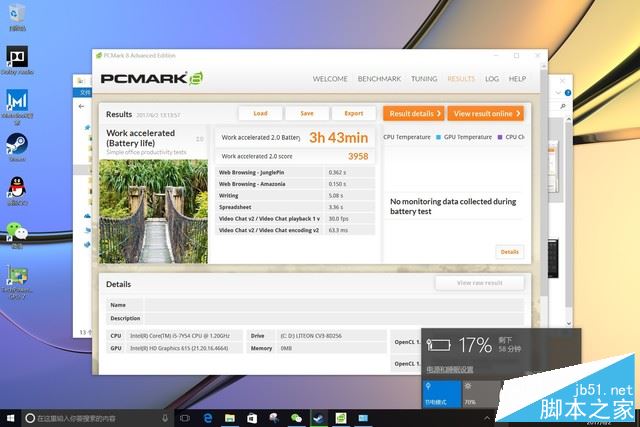Switch to the BENCHMARK tab
Image resolution: width=640 pixels, height=427 pixels.
pyautogui.click(x=379, y=79)
